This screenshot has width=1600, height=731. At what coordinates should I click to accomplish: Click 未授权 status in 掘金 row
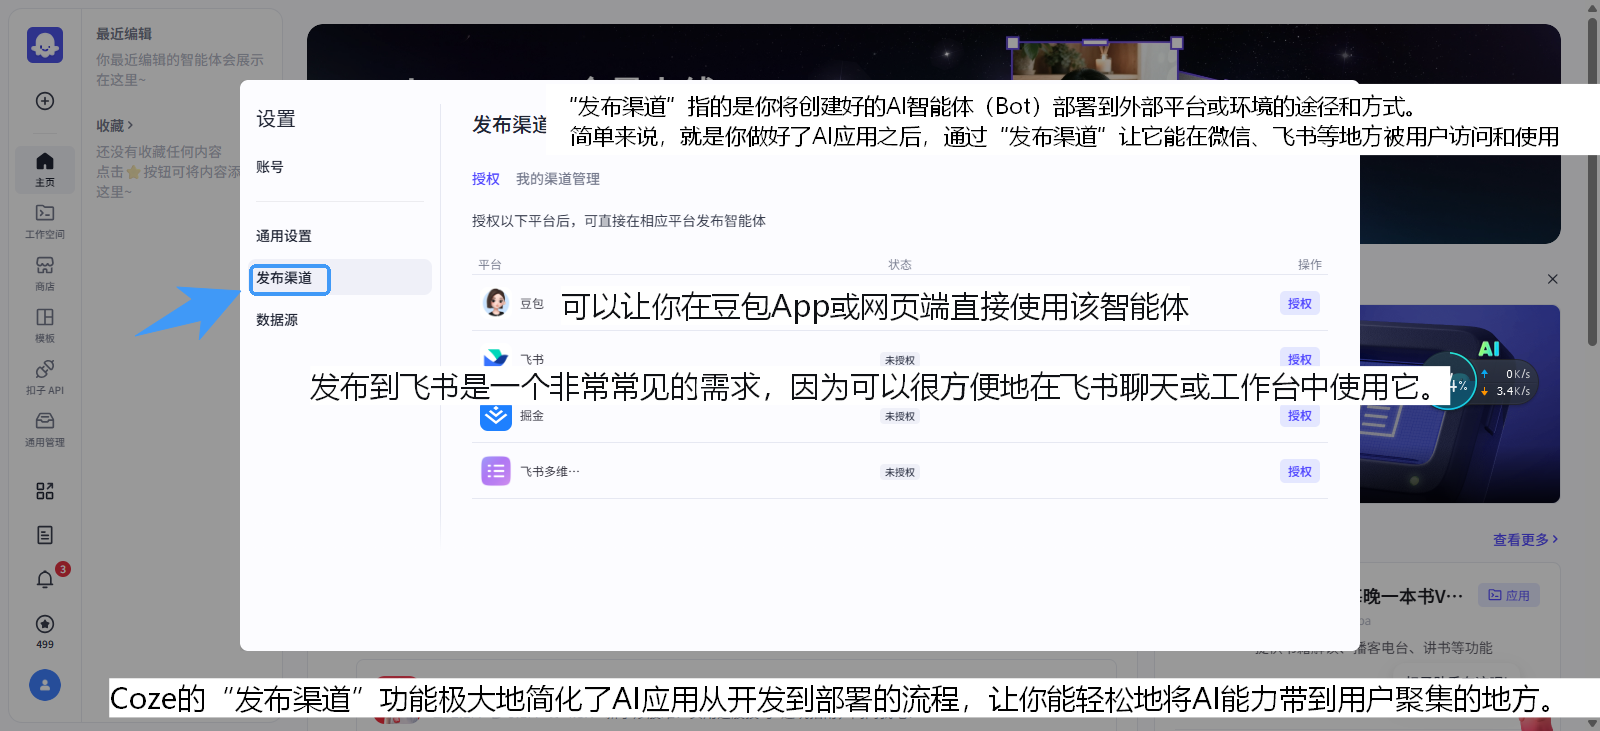coord(900,416)
